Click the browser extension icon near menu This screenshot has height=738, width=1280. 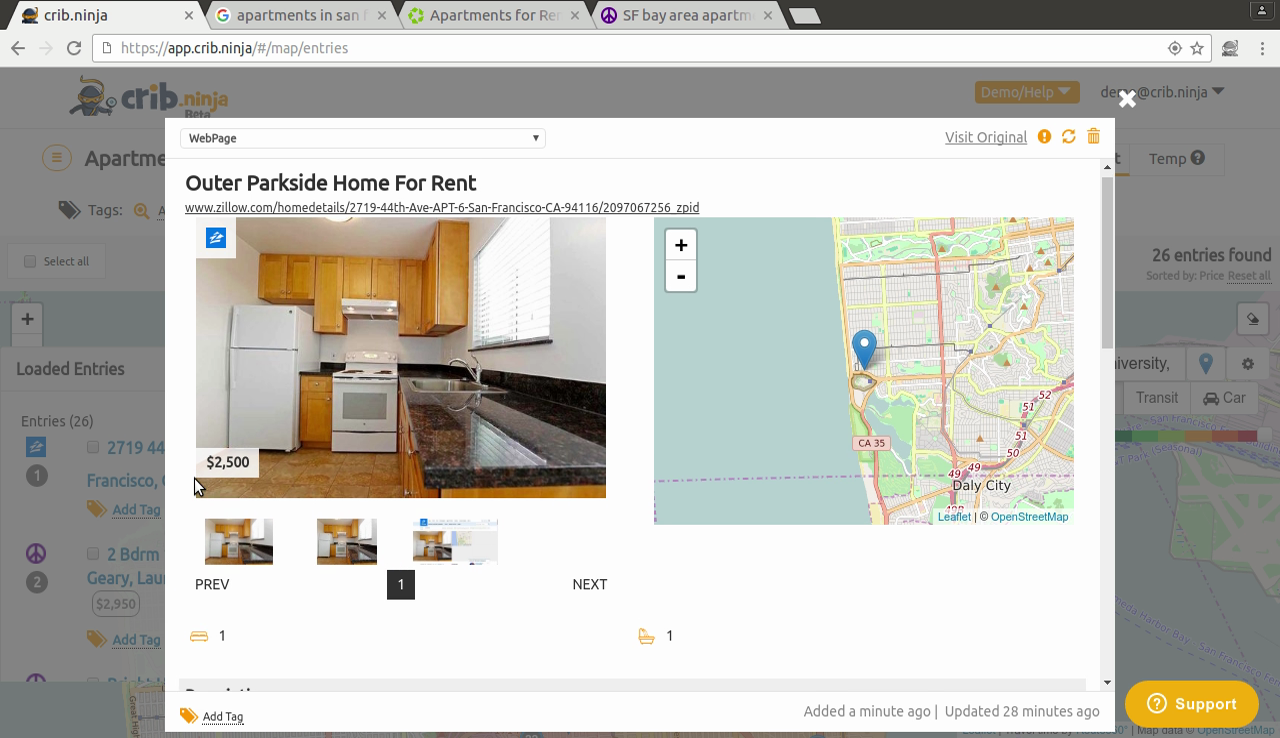coord(1230,48)
